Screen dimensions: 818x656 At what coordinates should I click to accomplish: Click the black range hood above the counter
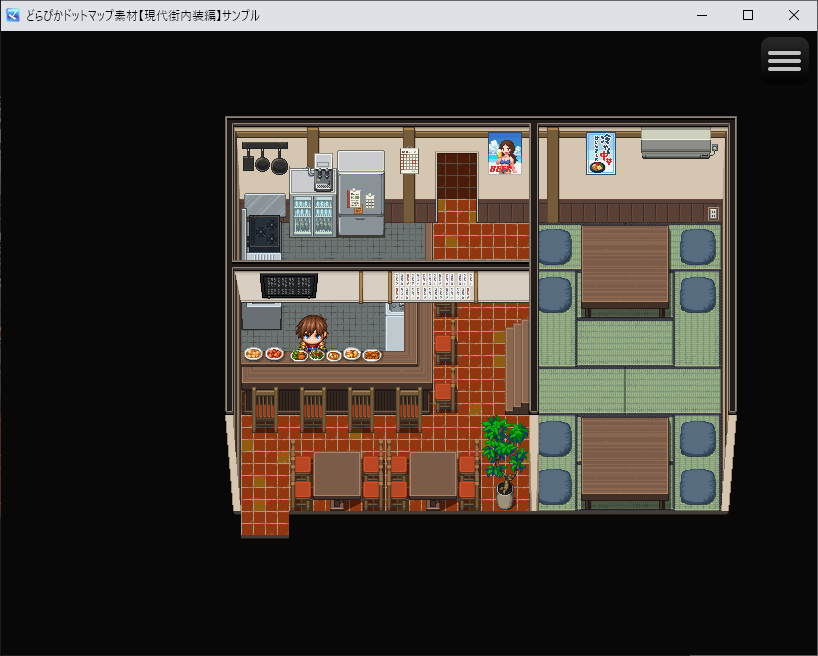point(290,283)
